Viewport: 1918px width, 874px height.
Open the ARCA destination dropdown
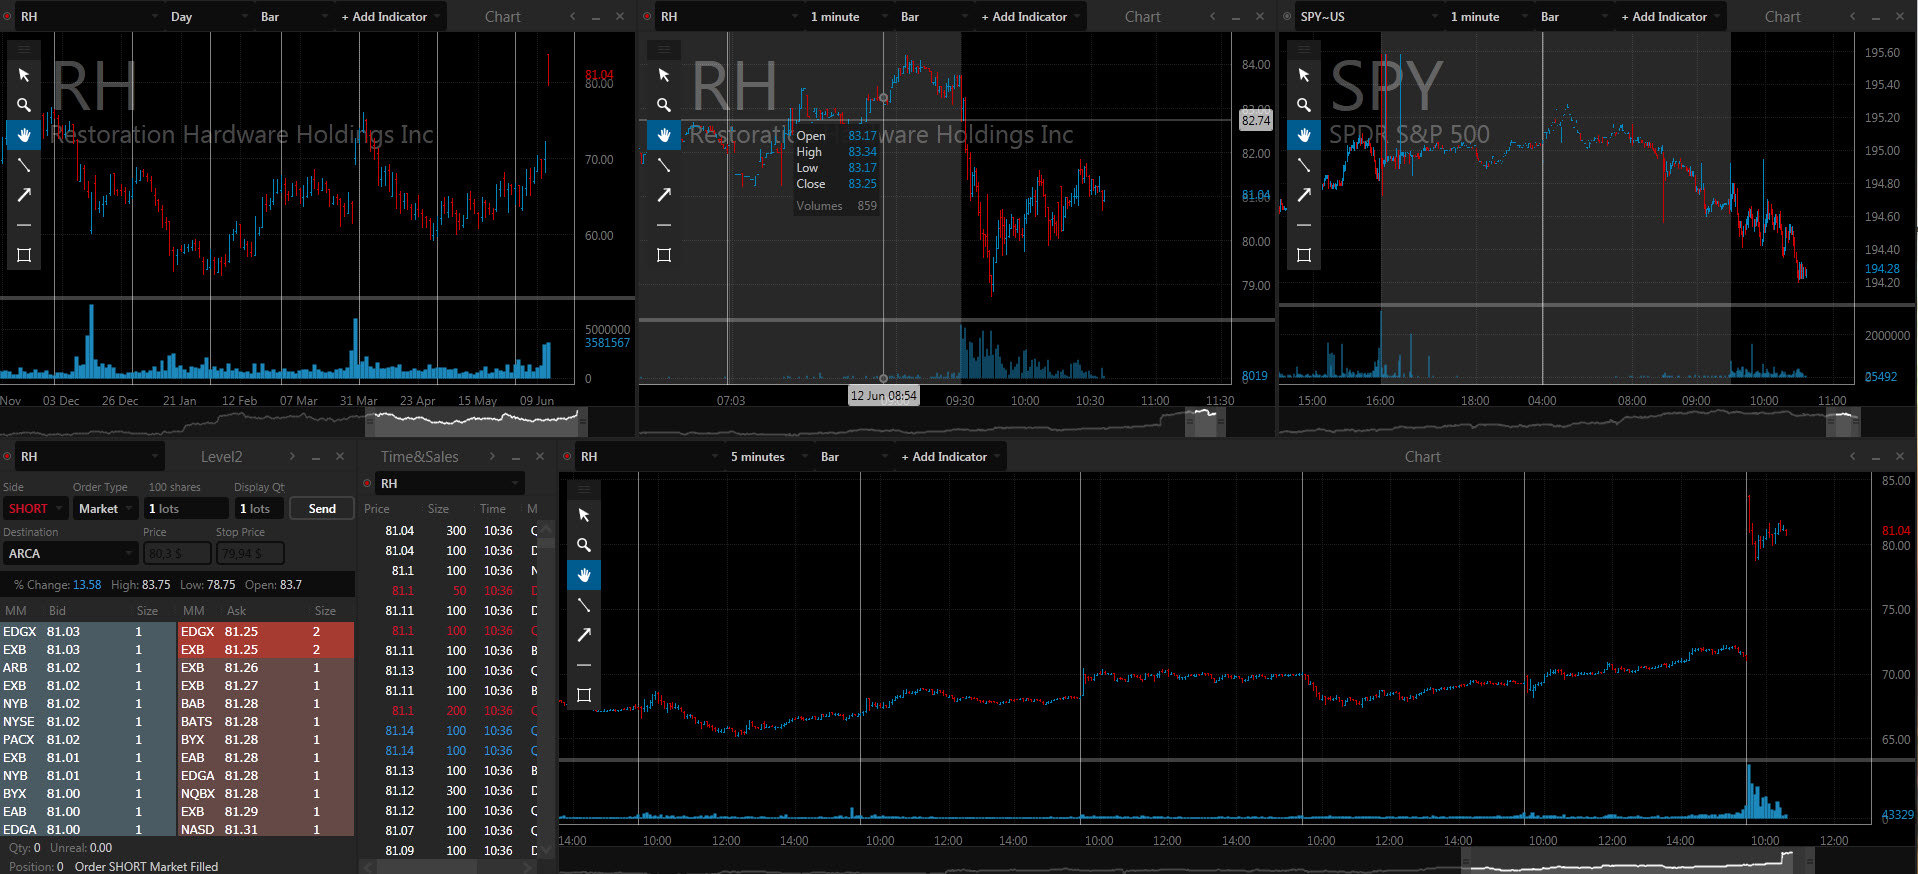(x=70, y=554)
